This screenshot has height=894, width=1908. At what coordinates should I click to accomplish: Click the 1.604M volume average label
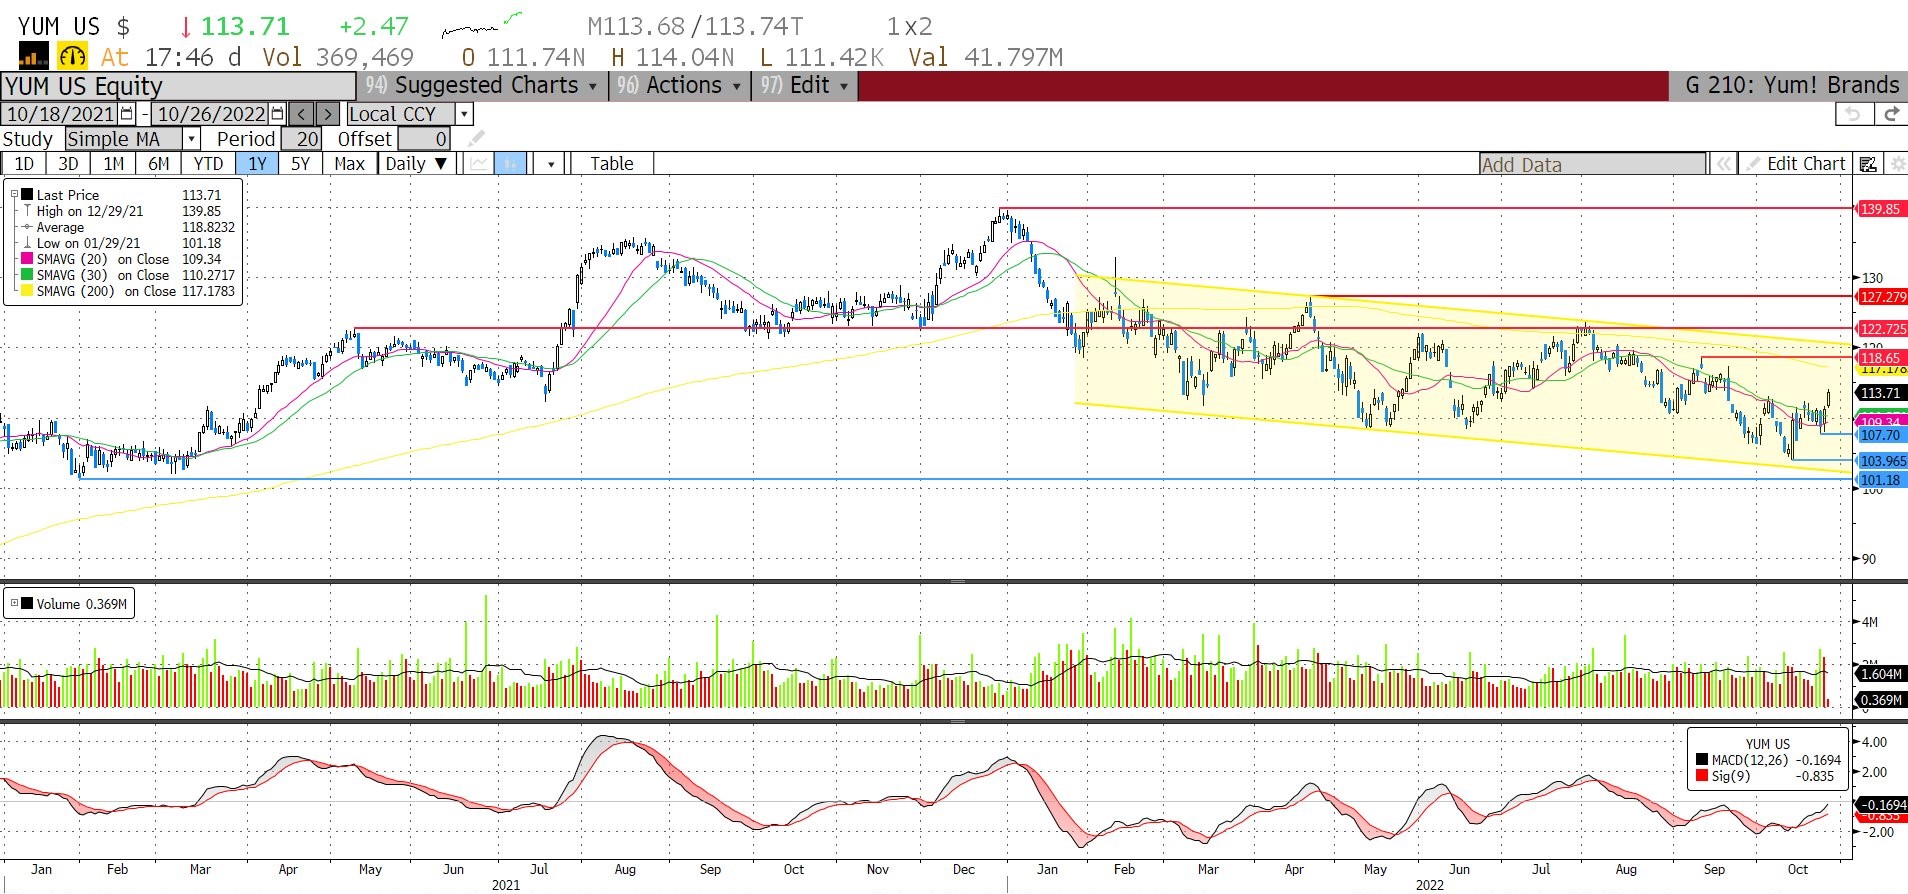1881,674
